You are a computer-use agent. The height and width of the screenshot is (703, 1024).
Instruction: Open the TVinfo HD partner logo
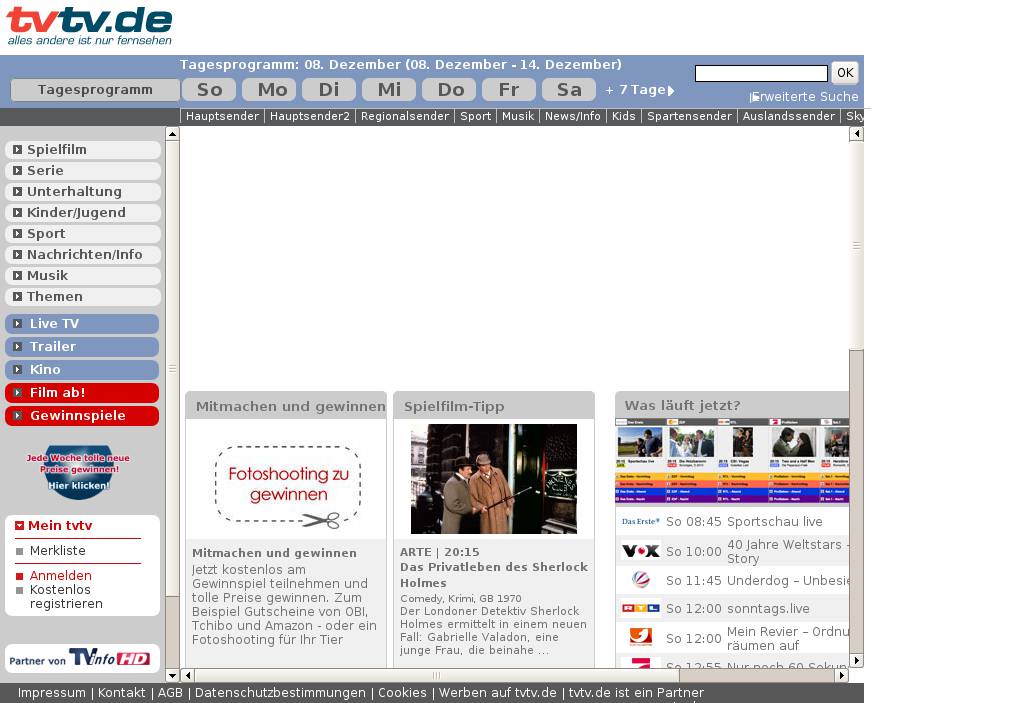[x=82, y=658]
